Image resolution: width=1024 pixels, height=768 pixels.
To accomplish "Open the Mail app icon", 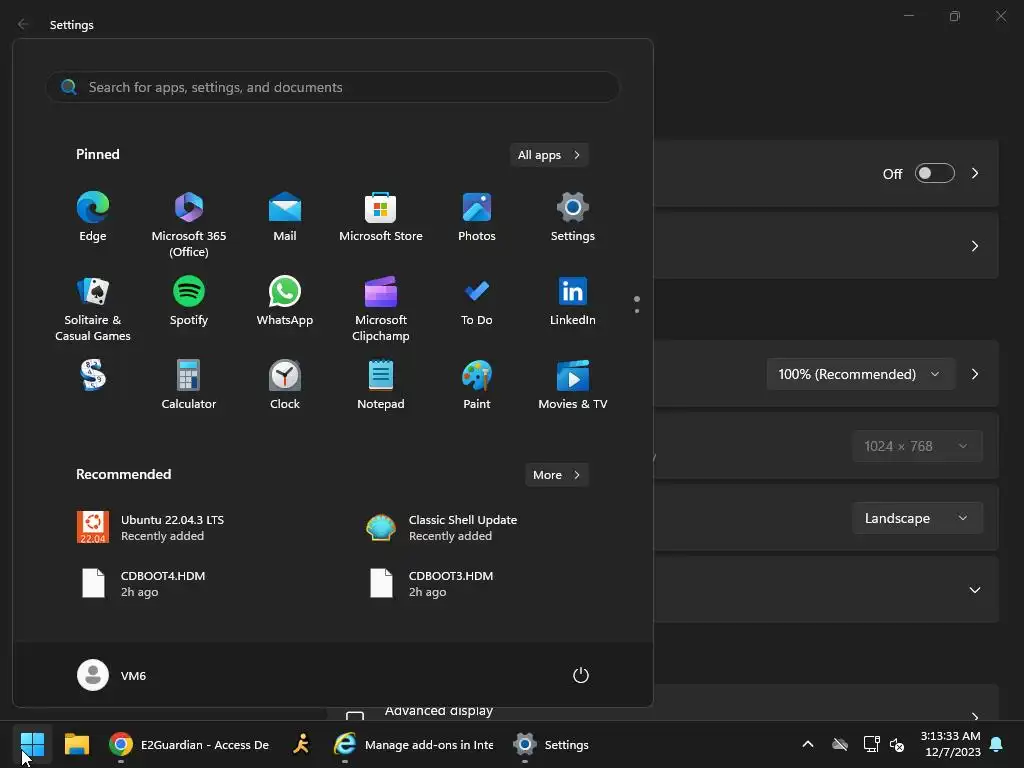I will 285,217.
